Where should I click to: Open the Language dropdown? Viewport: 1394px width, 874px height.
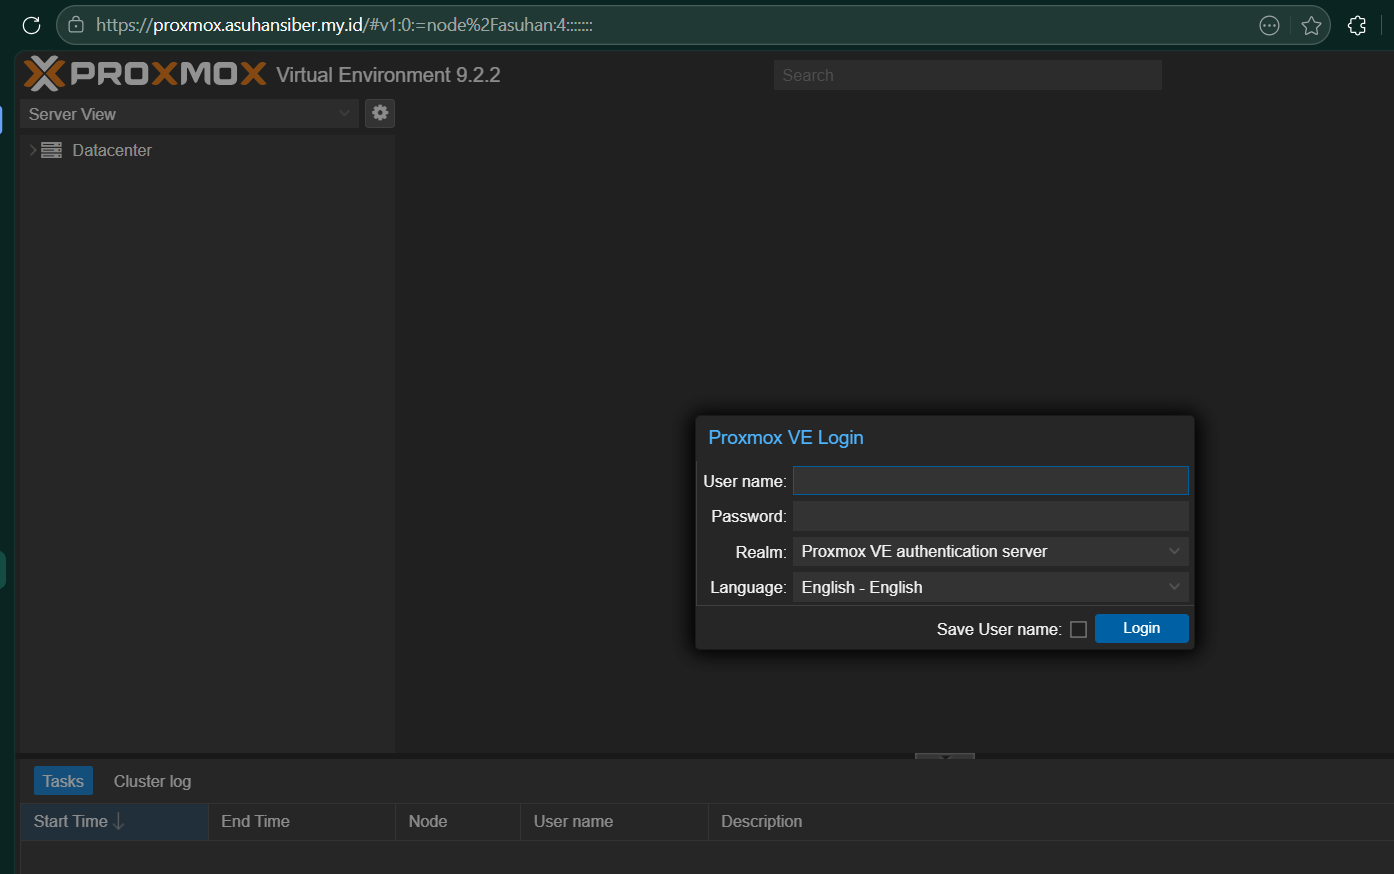(x=990, y=587)
